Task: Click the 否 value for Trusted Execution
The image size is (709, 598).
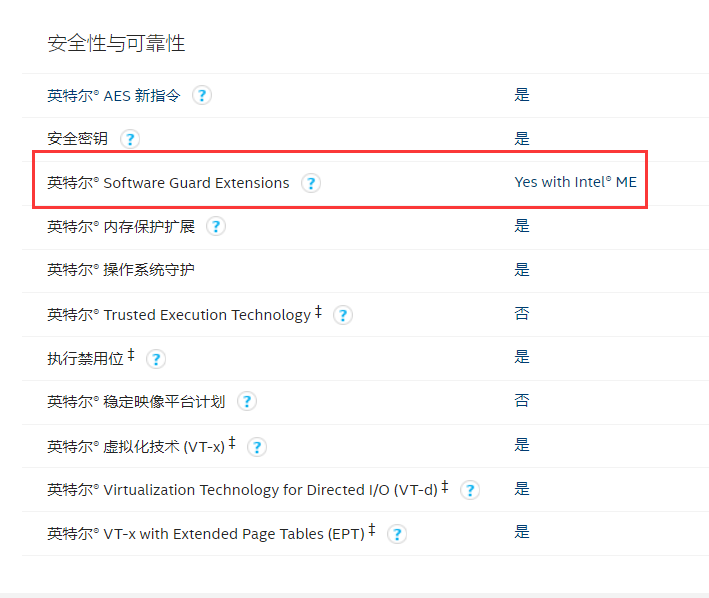Action: click(x=522, y=313)
